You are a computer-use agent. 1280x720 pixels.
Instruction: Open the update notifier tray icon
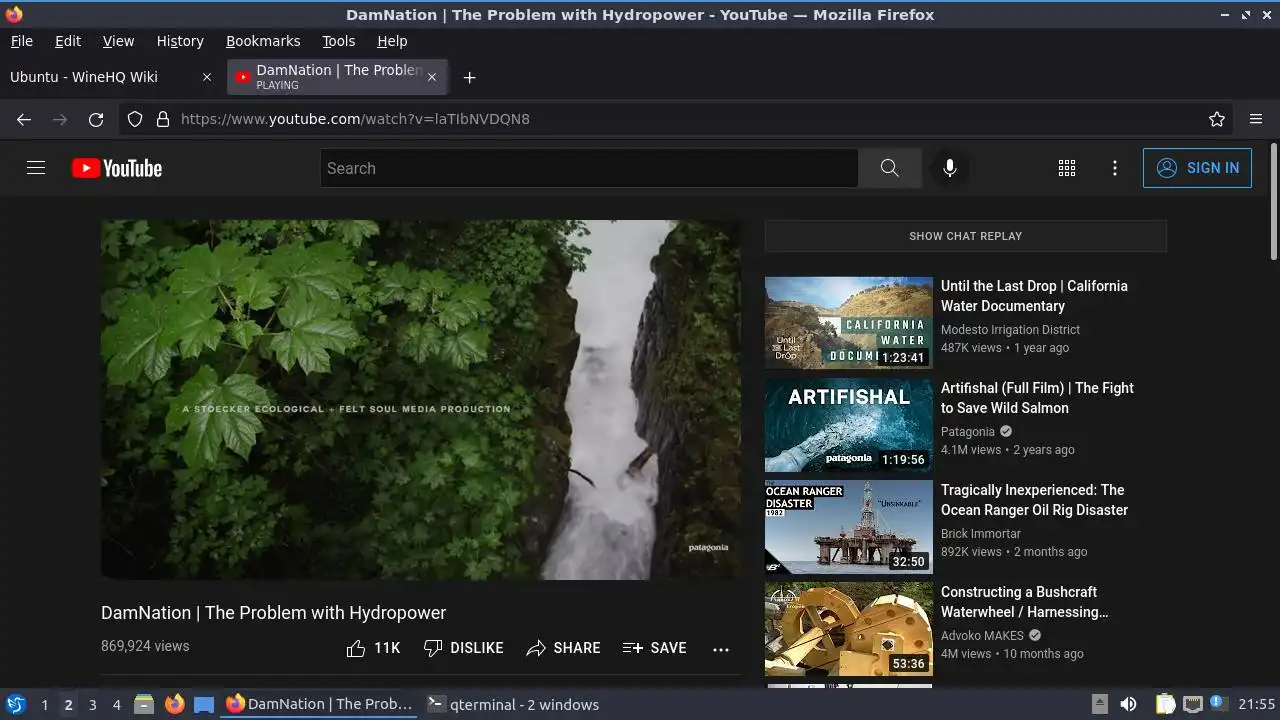[x=1218, y=704]
